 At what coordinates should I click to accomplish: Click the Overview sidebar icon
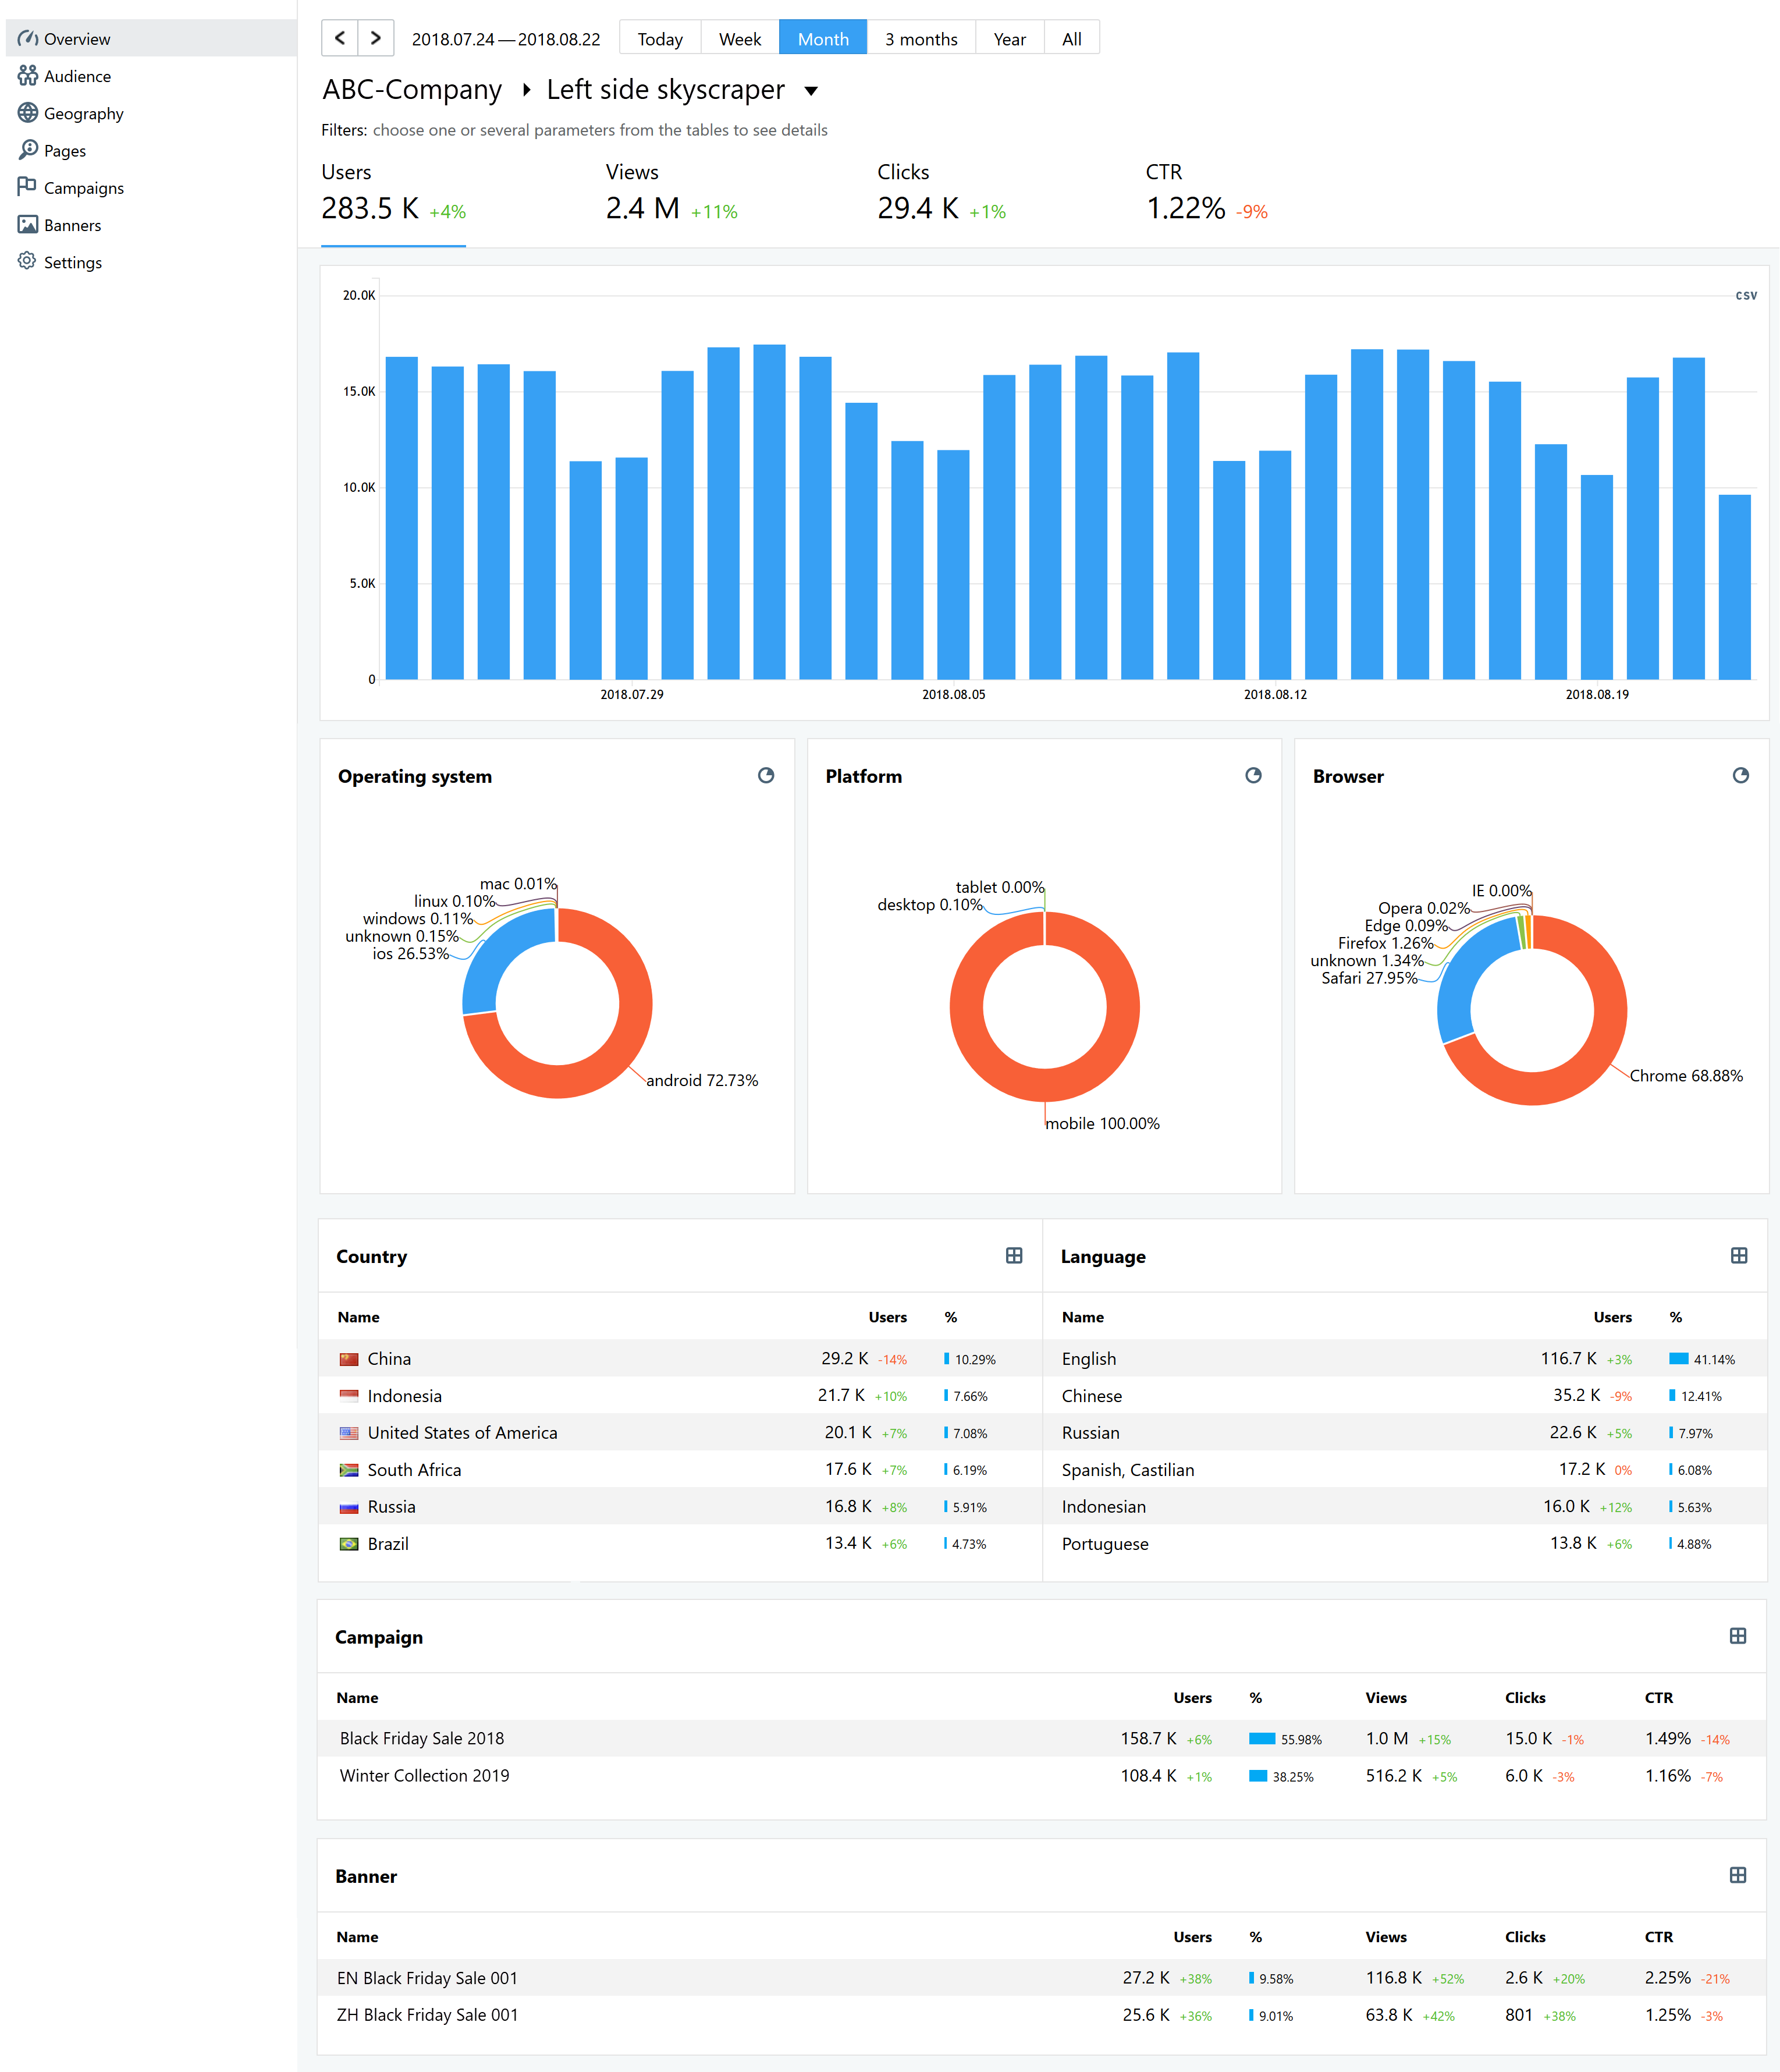point(26,39)
